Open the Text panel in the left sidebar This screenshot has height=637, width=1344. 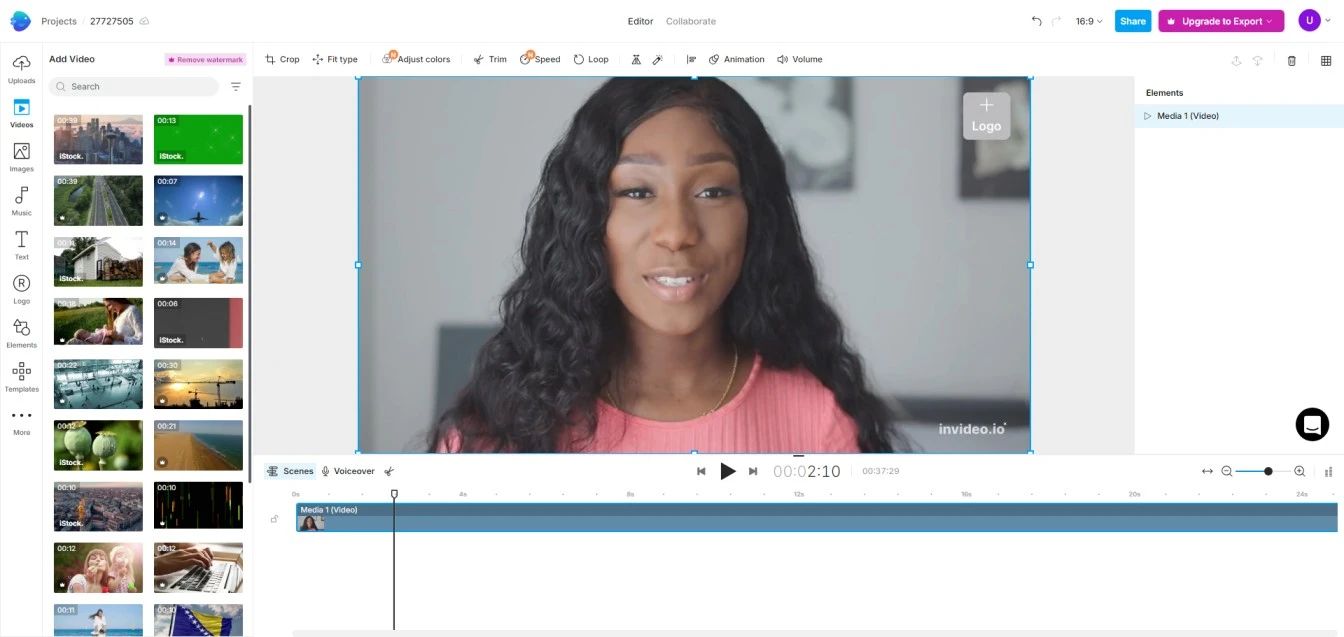coord(21,247)
